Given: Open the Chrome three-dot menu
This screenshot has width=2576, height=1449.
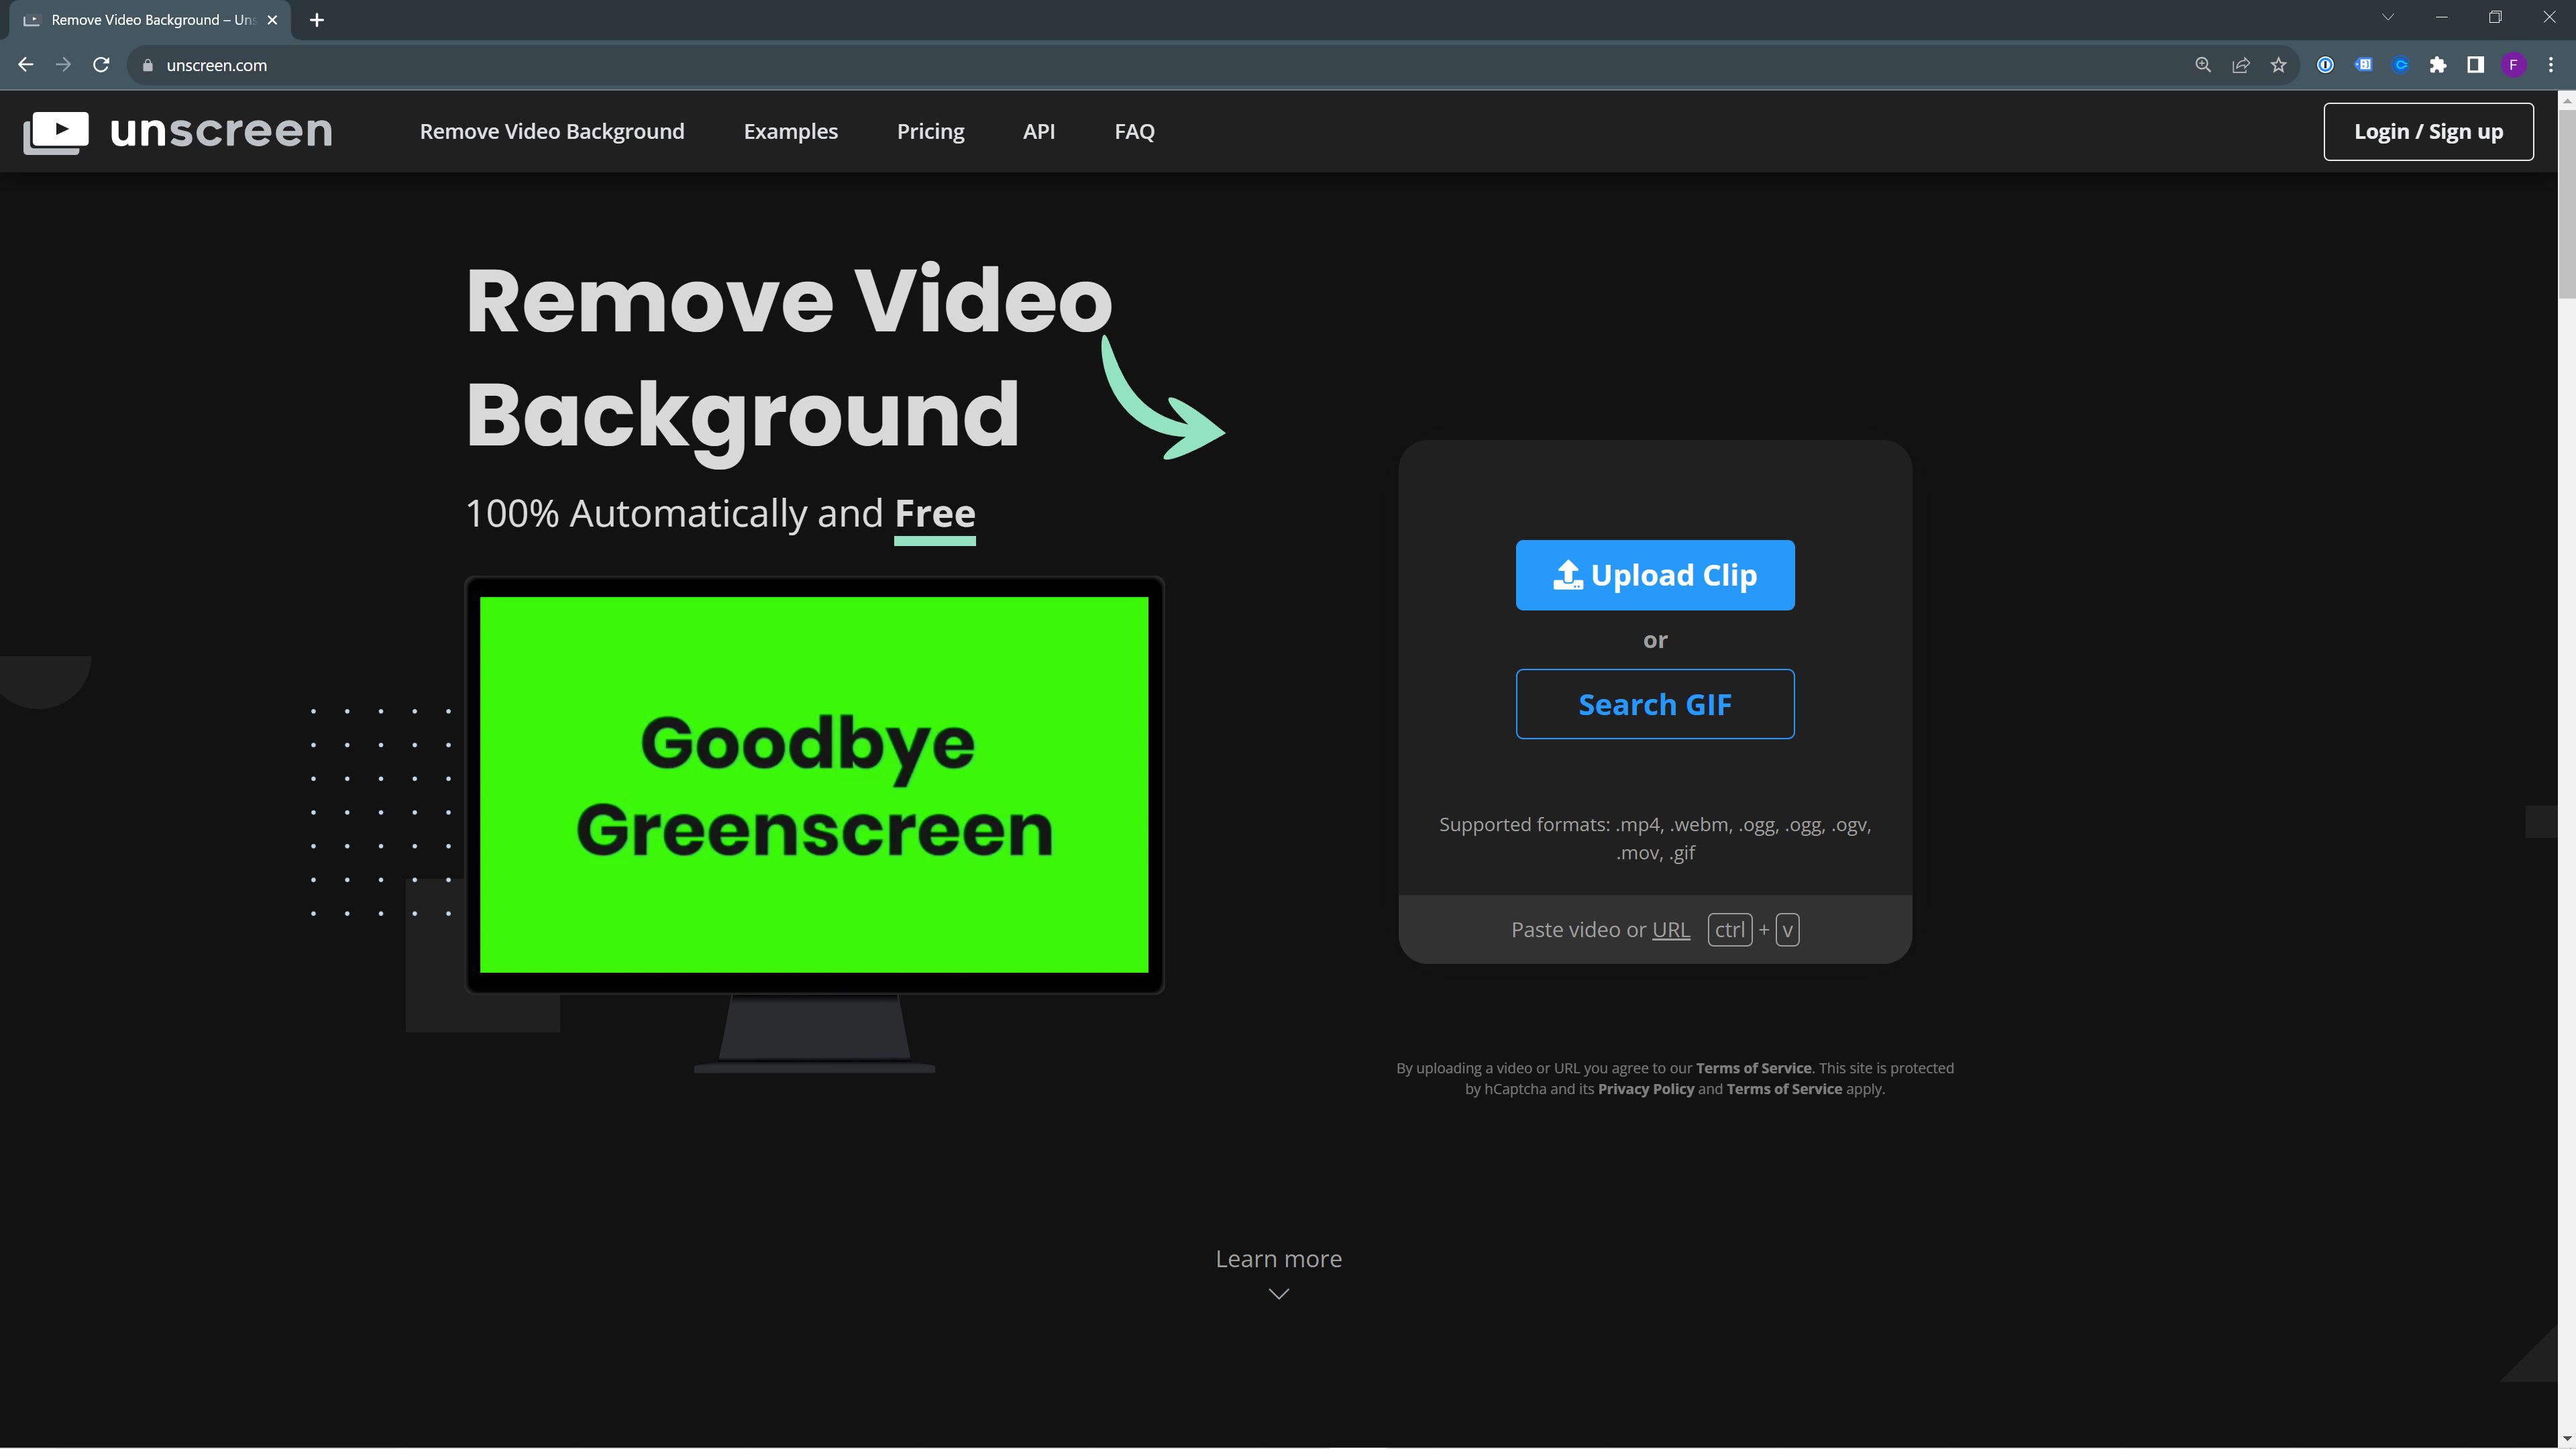Looking at the screenshot, I should [x=2551, y=64].
